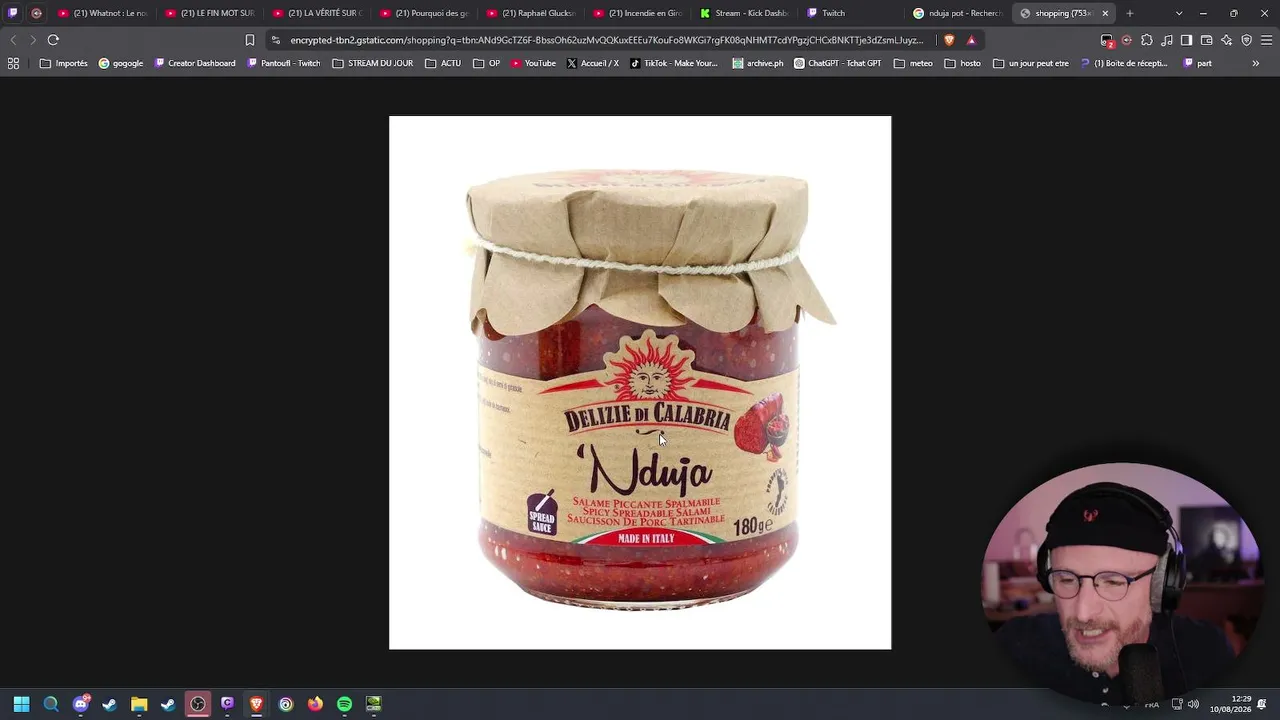
Task: Open Windows Search on the taskbar
Action: click(x=51, y=704)
